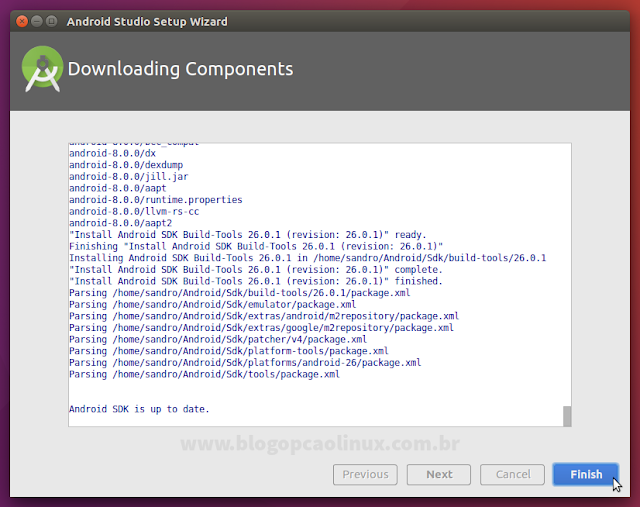Click the Android Studio logo icon
Image resolution: width=640 pixels, height=507 pixels.
(42, 69)
